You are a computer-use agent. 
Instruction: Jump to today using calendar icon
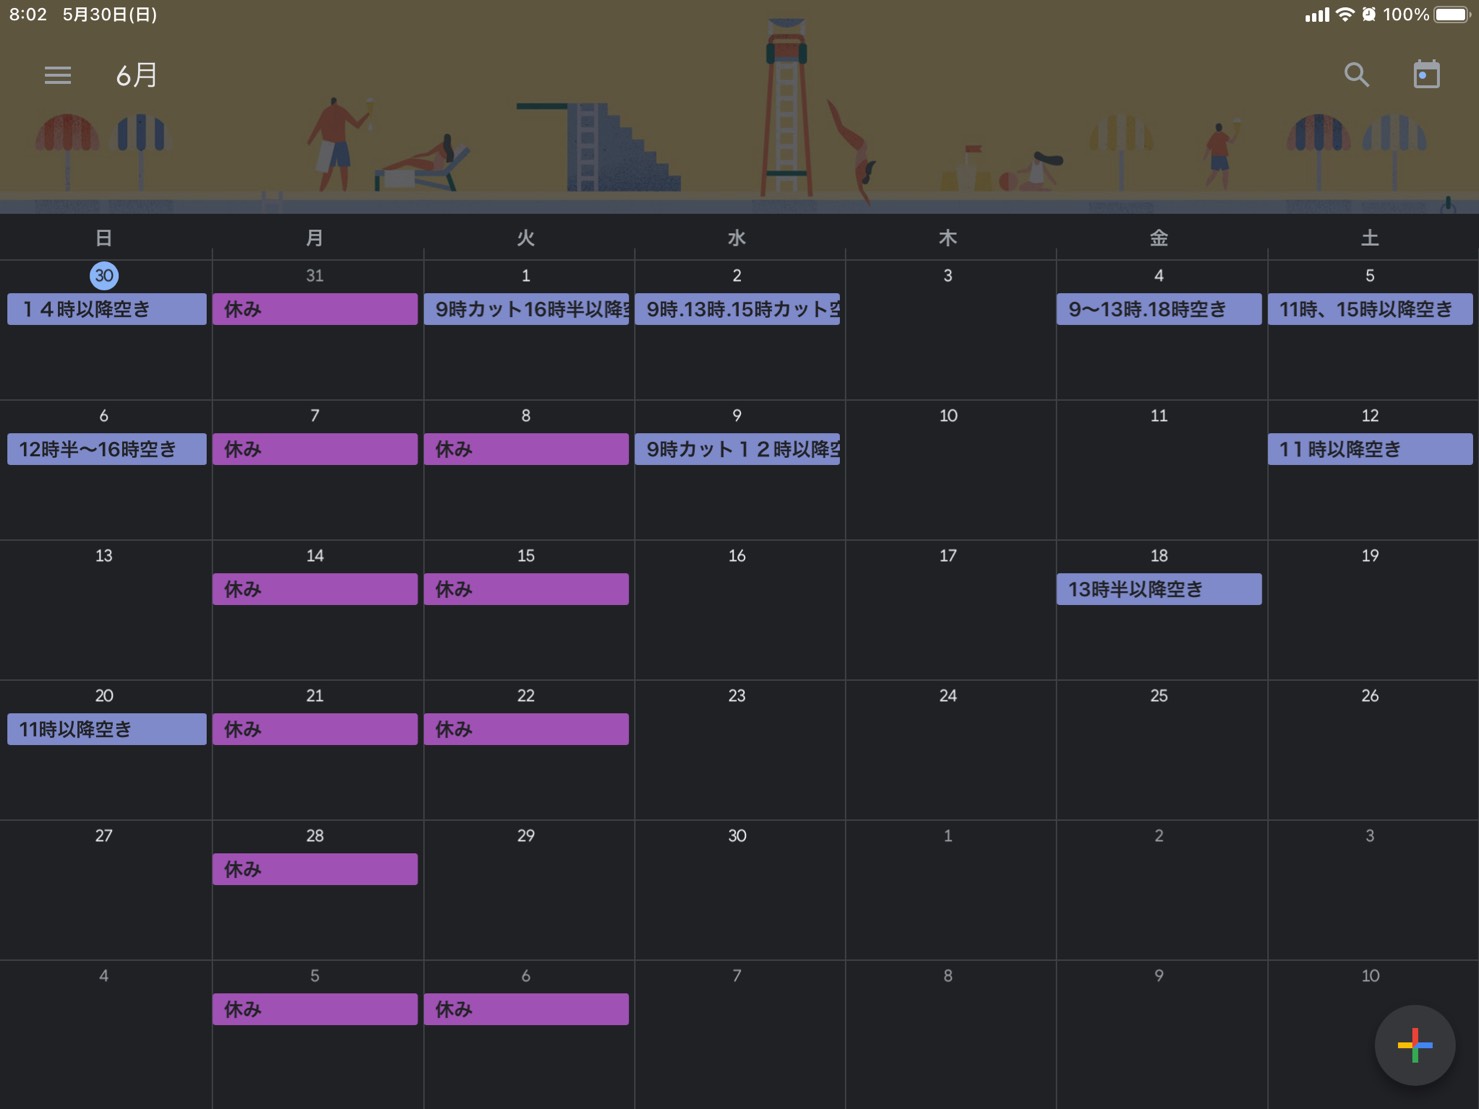[x=1426, y=75]
